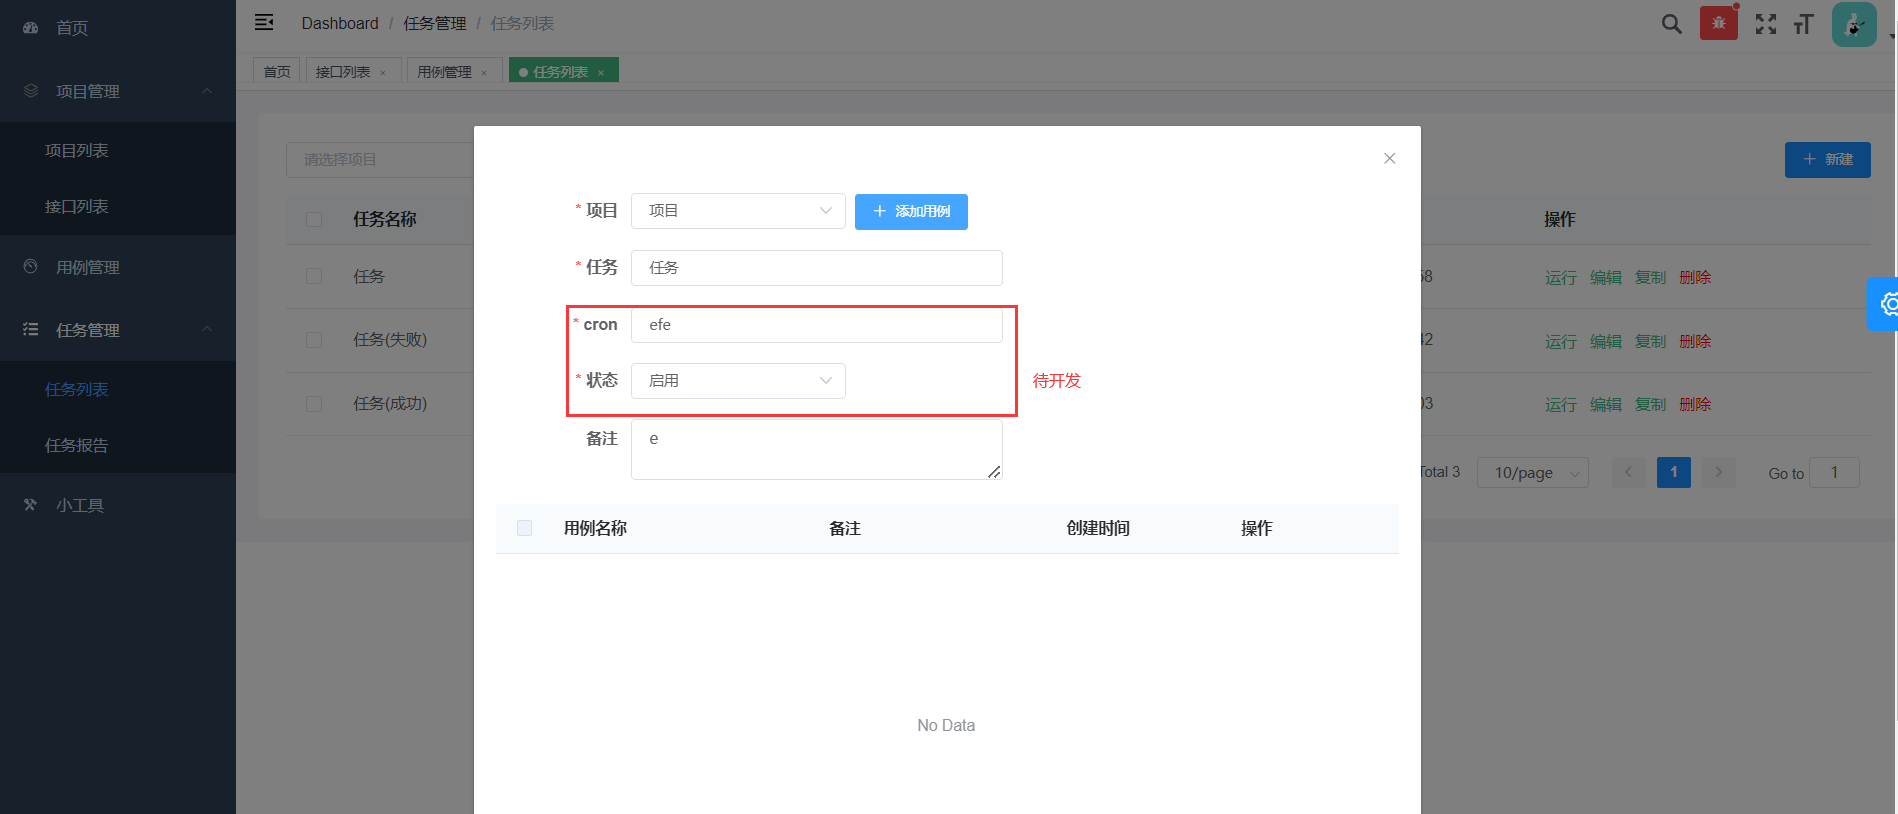The height and width of the screenshot is (814, 1898).
Task: Click the page 1 pagination button
Action: [x=1674, y=472]
